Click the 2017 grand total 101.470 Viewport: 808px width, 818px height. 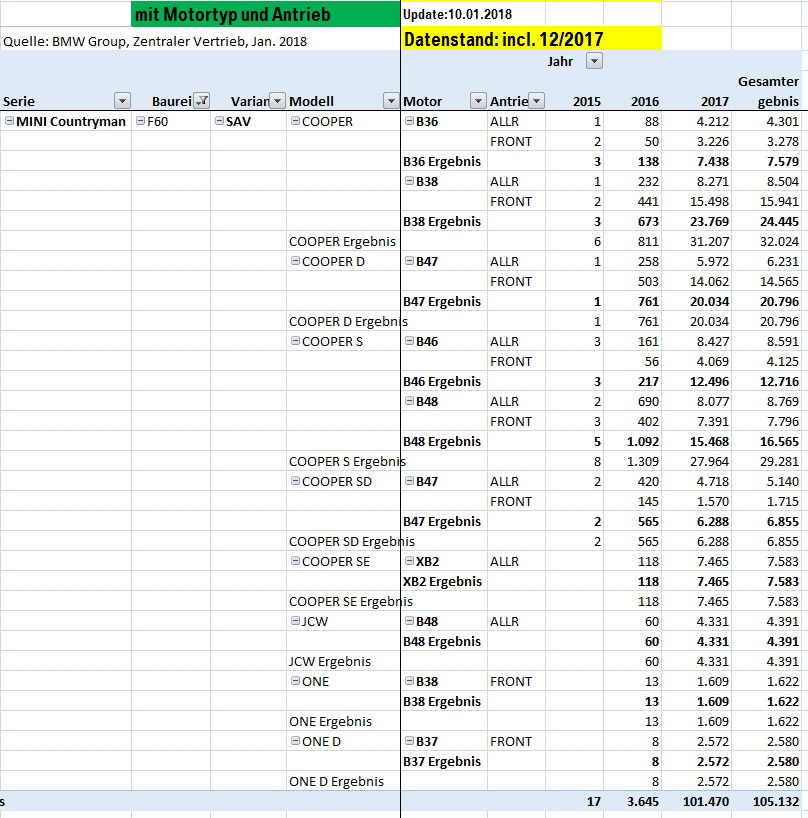click(706, 801)
